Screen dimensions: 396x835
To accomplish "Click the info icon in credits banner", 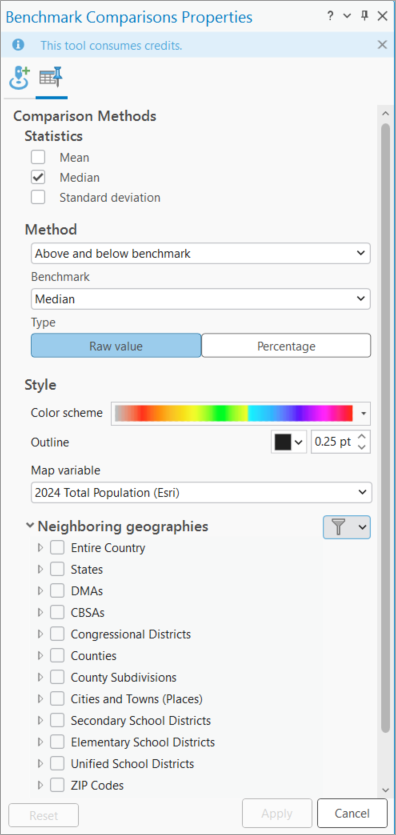I will 19,45.
